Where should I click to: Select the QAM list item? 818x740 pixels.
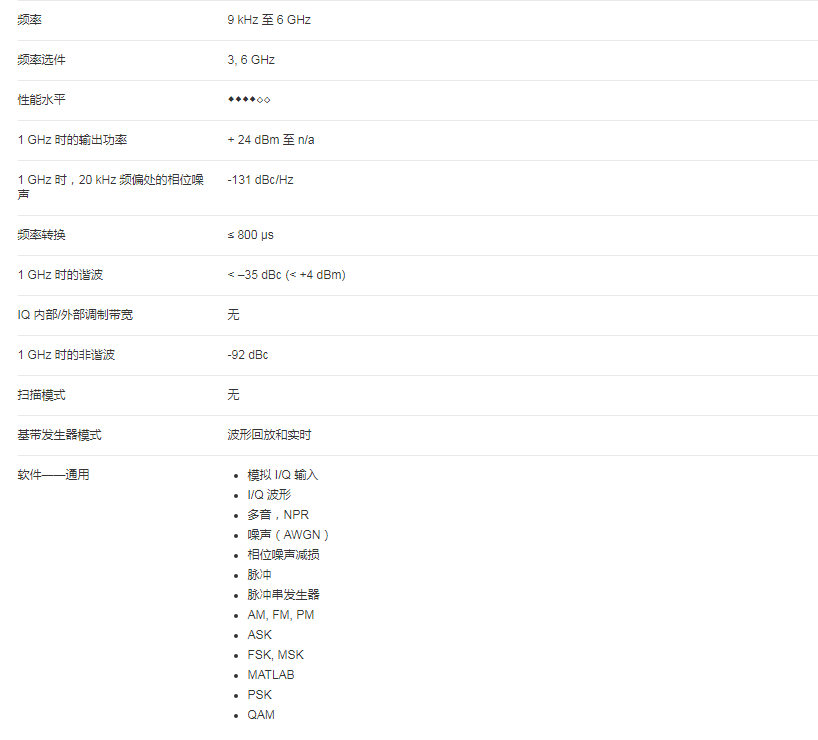pyautogui.click(x=261, y=715)
